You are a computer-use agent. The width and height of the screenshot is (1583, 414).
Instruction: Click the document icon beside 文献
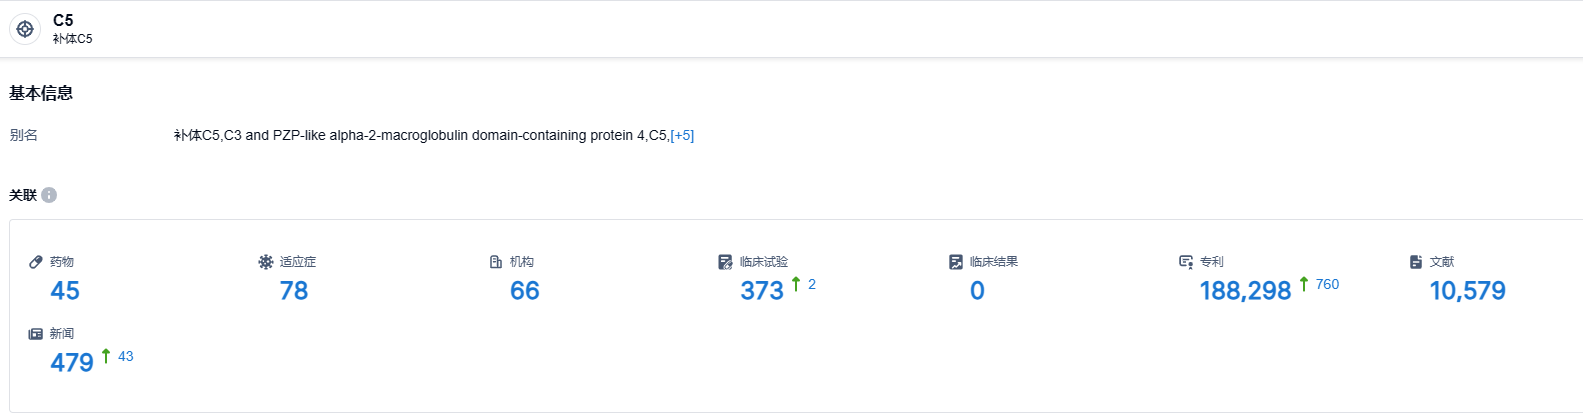point(1416,262)
